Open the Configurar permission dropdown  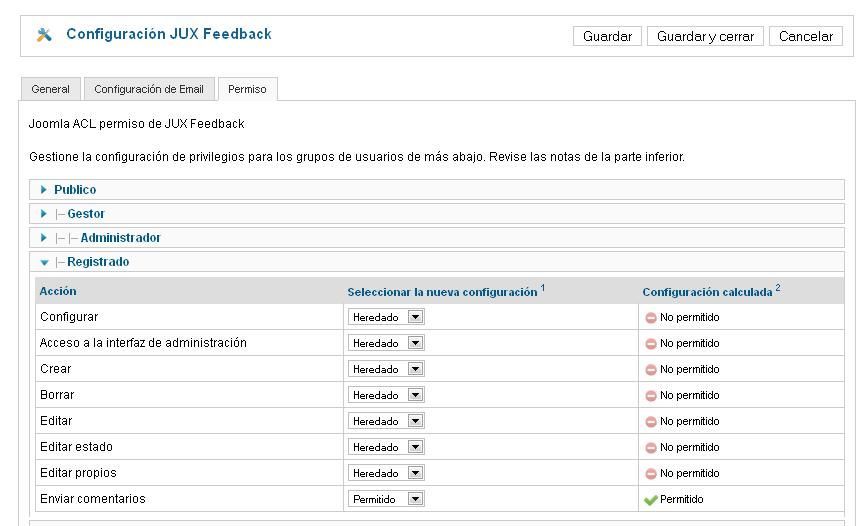pos(386,317)
